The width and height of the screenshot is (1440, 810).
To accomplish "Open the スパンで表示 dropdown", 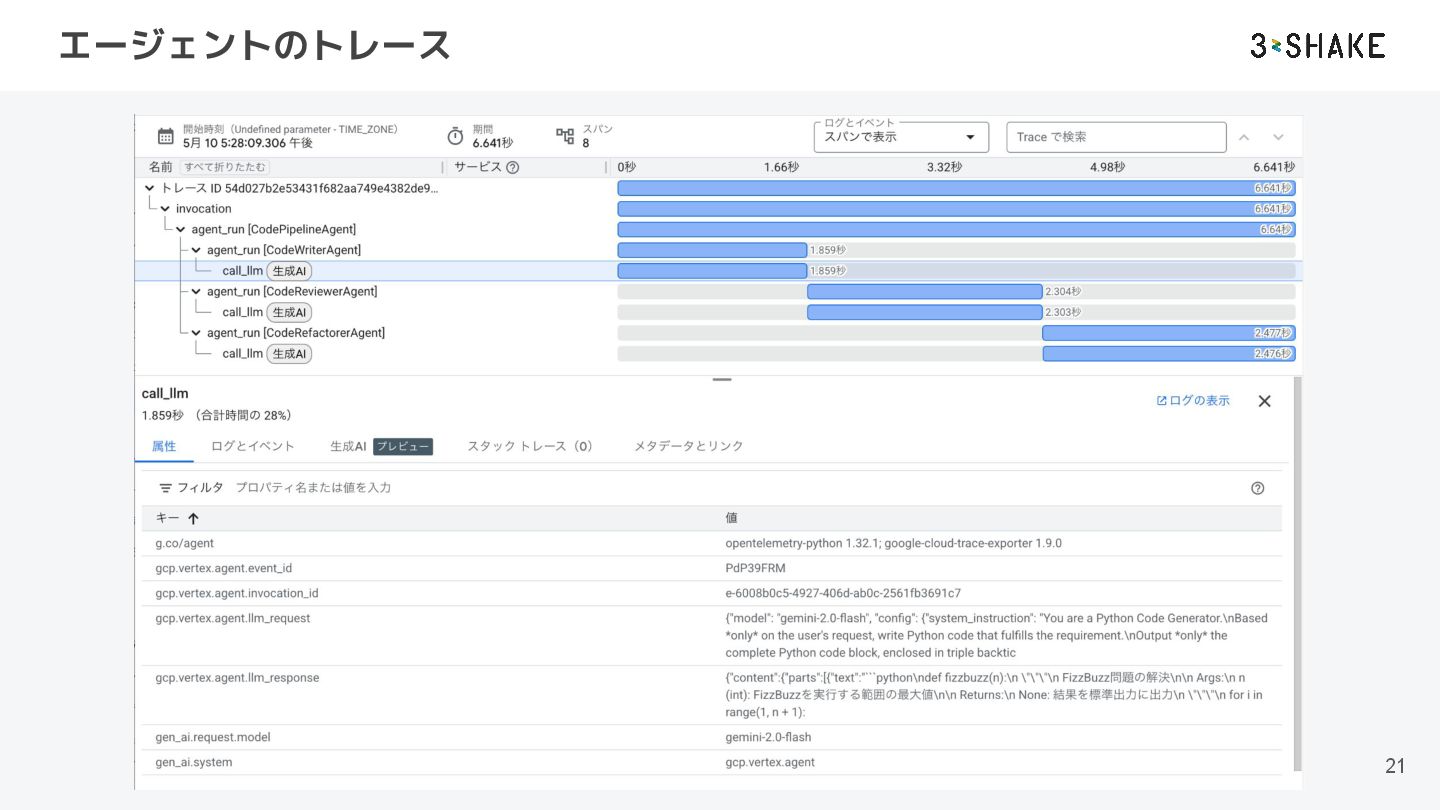I will [x=900, y=137].
